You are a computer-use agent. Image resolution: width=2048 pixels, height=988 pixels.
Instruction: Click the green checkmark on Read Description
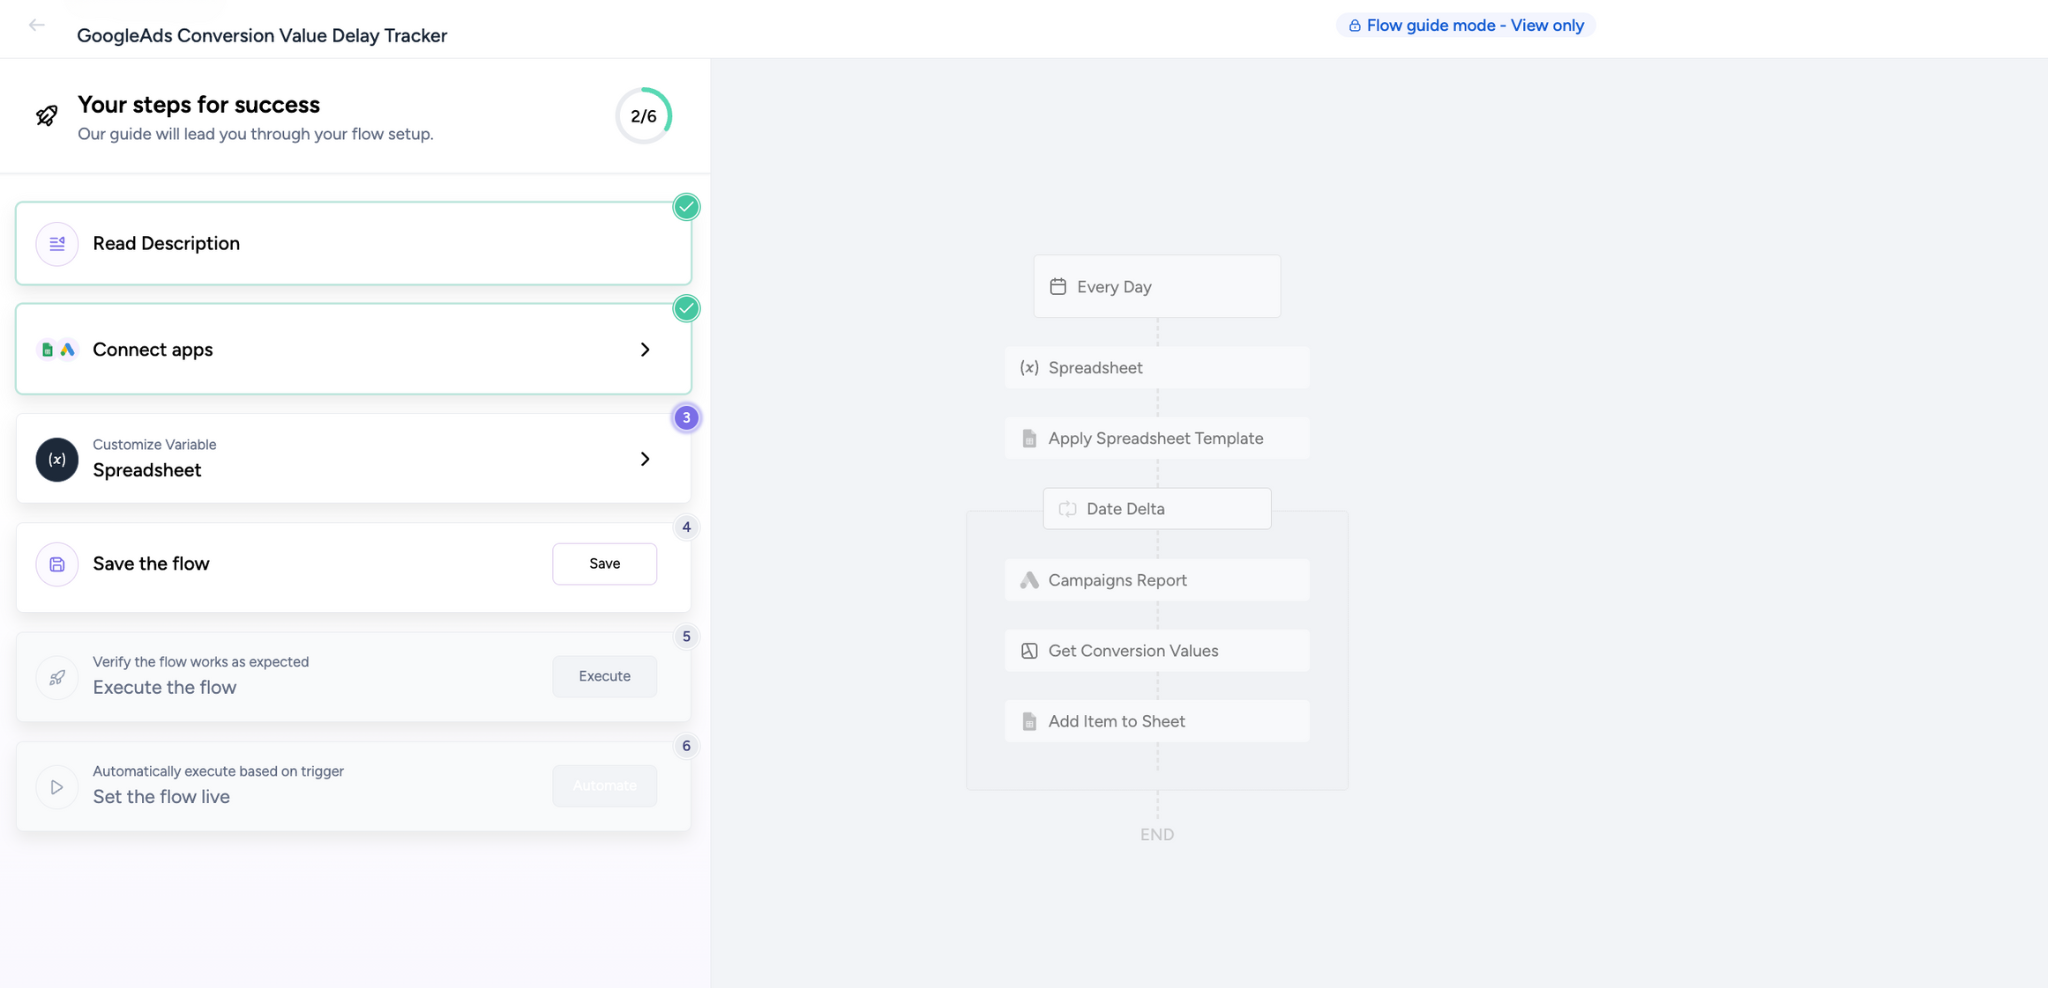click(x=686, y=207)
